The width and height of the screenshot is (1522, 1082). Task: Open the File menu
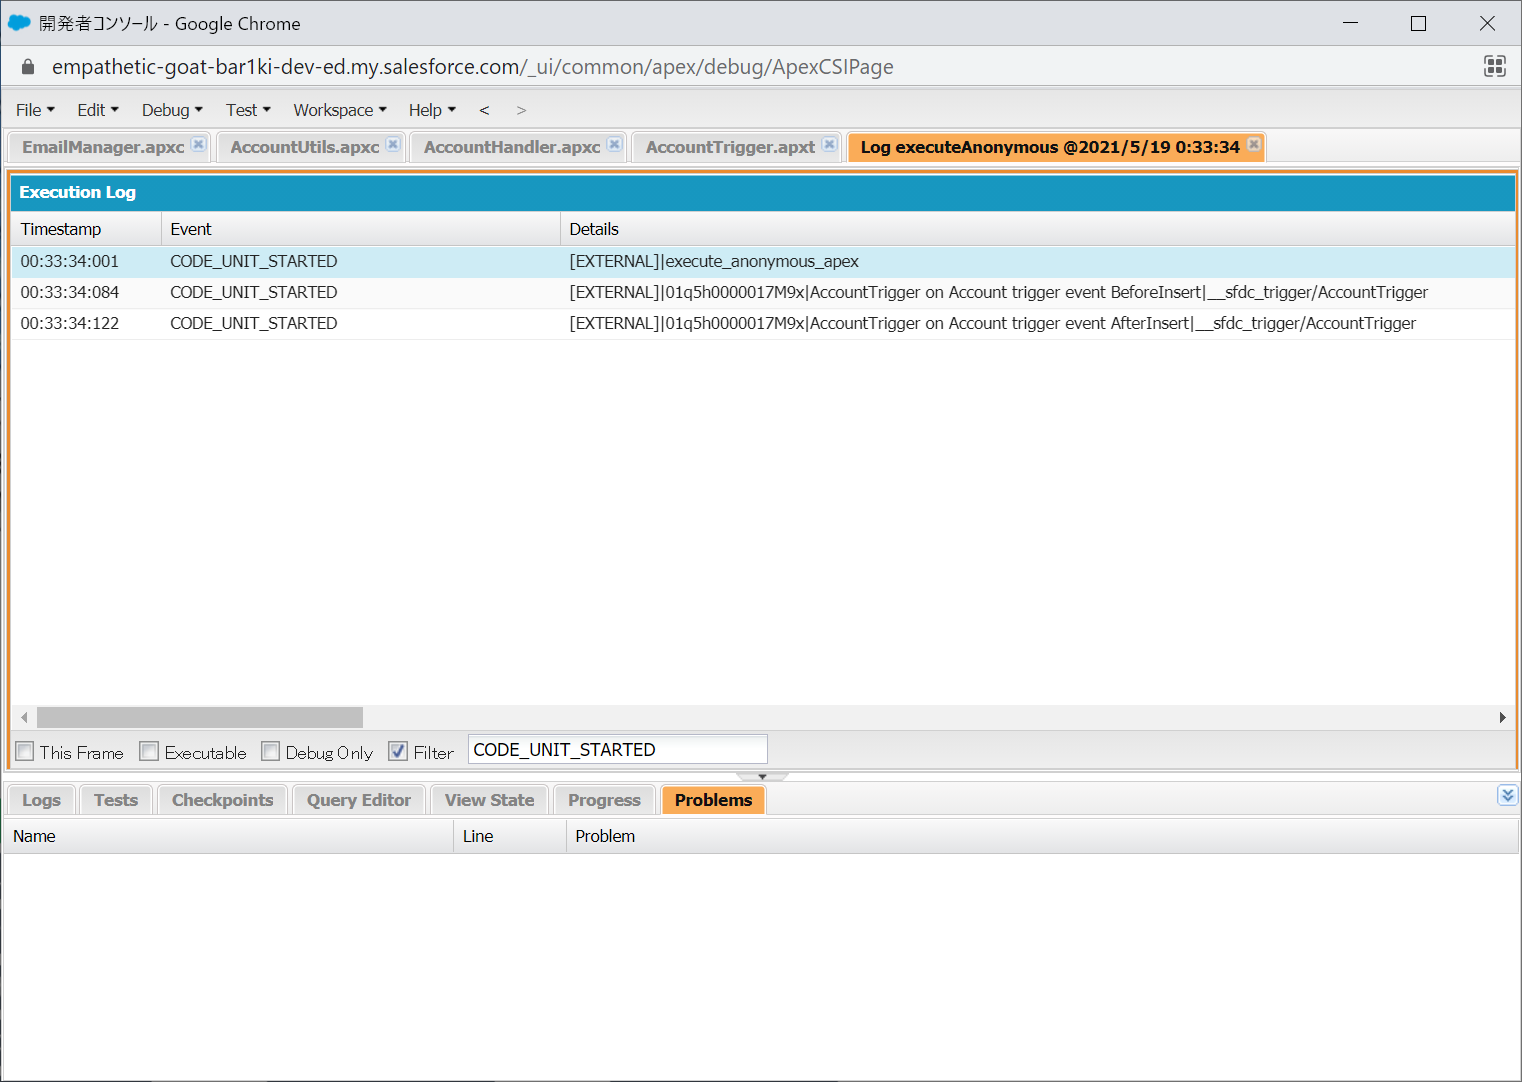(35, 110)
